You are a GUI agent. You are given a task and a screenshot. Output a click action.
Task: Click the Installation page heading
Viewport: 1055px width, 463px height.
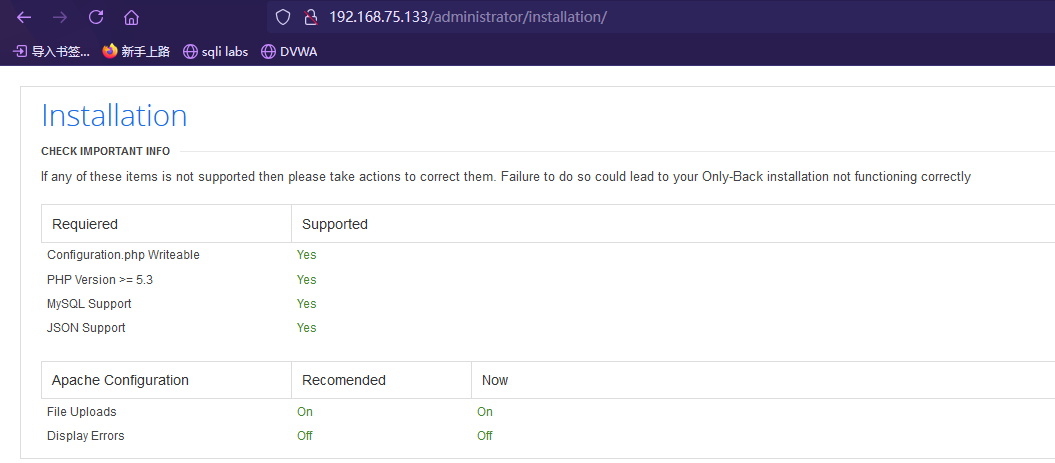click(x=114, y=116)
